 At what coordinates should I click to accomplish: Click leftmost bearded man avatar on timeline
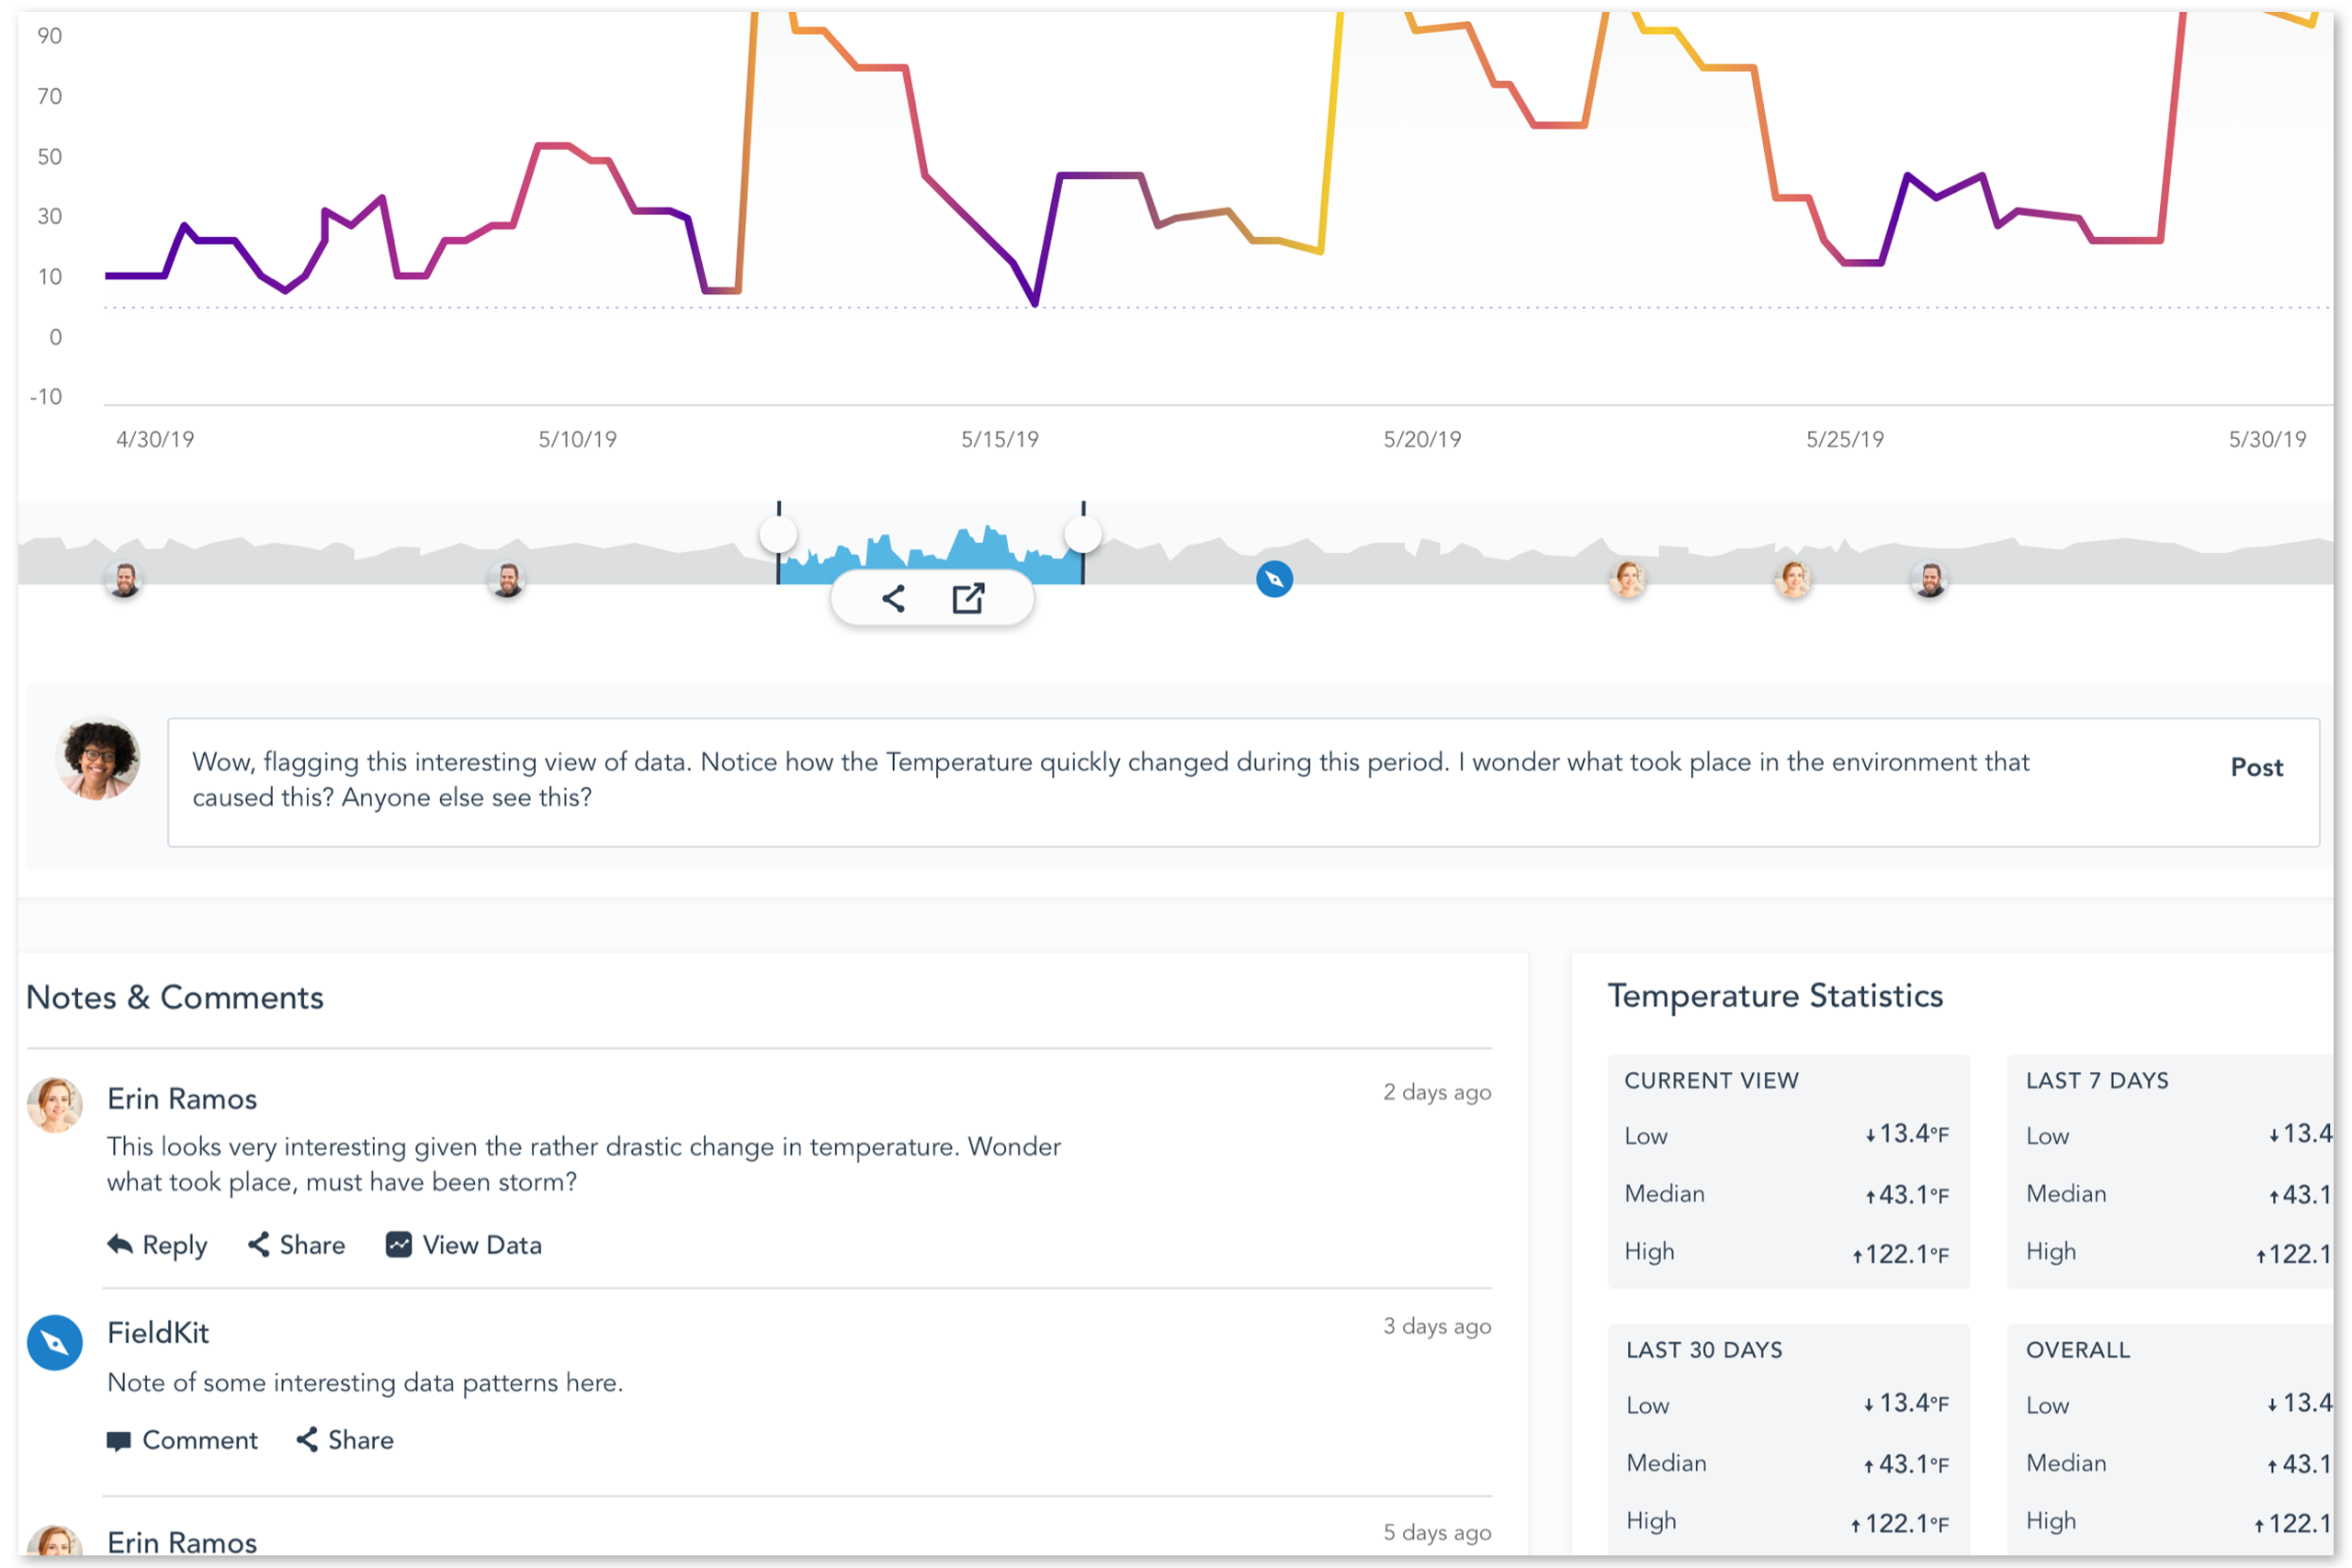[125, 579]
